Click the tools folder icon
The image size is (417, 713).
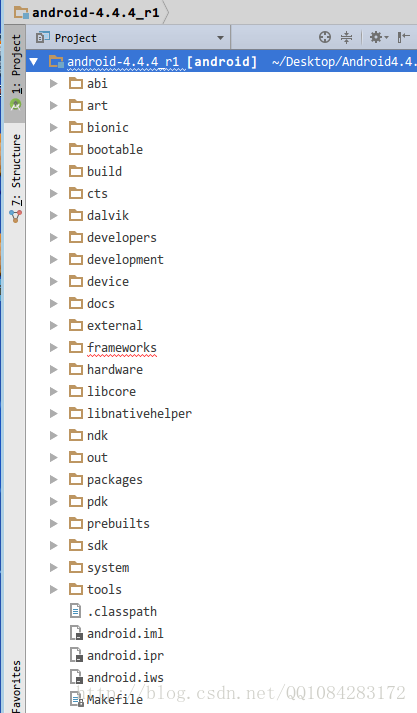coord(76,589)
